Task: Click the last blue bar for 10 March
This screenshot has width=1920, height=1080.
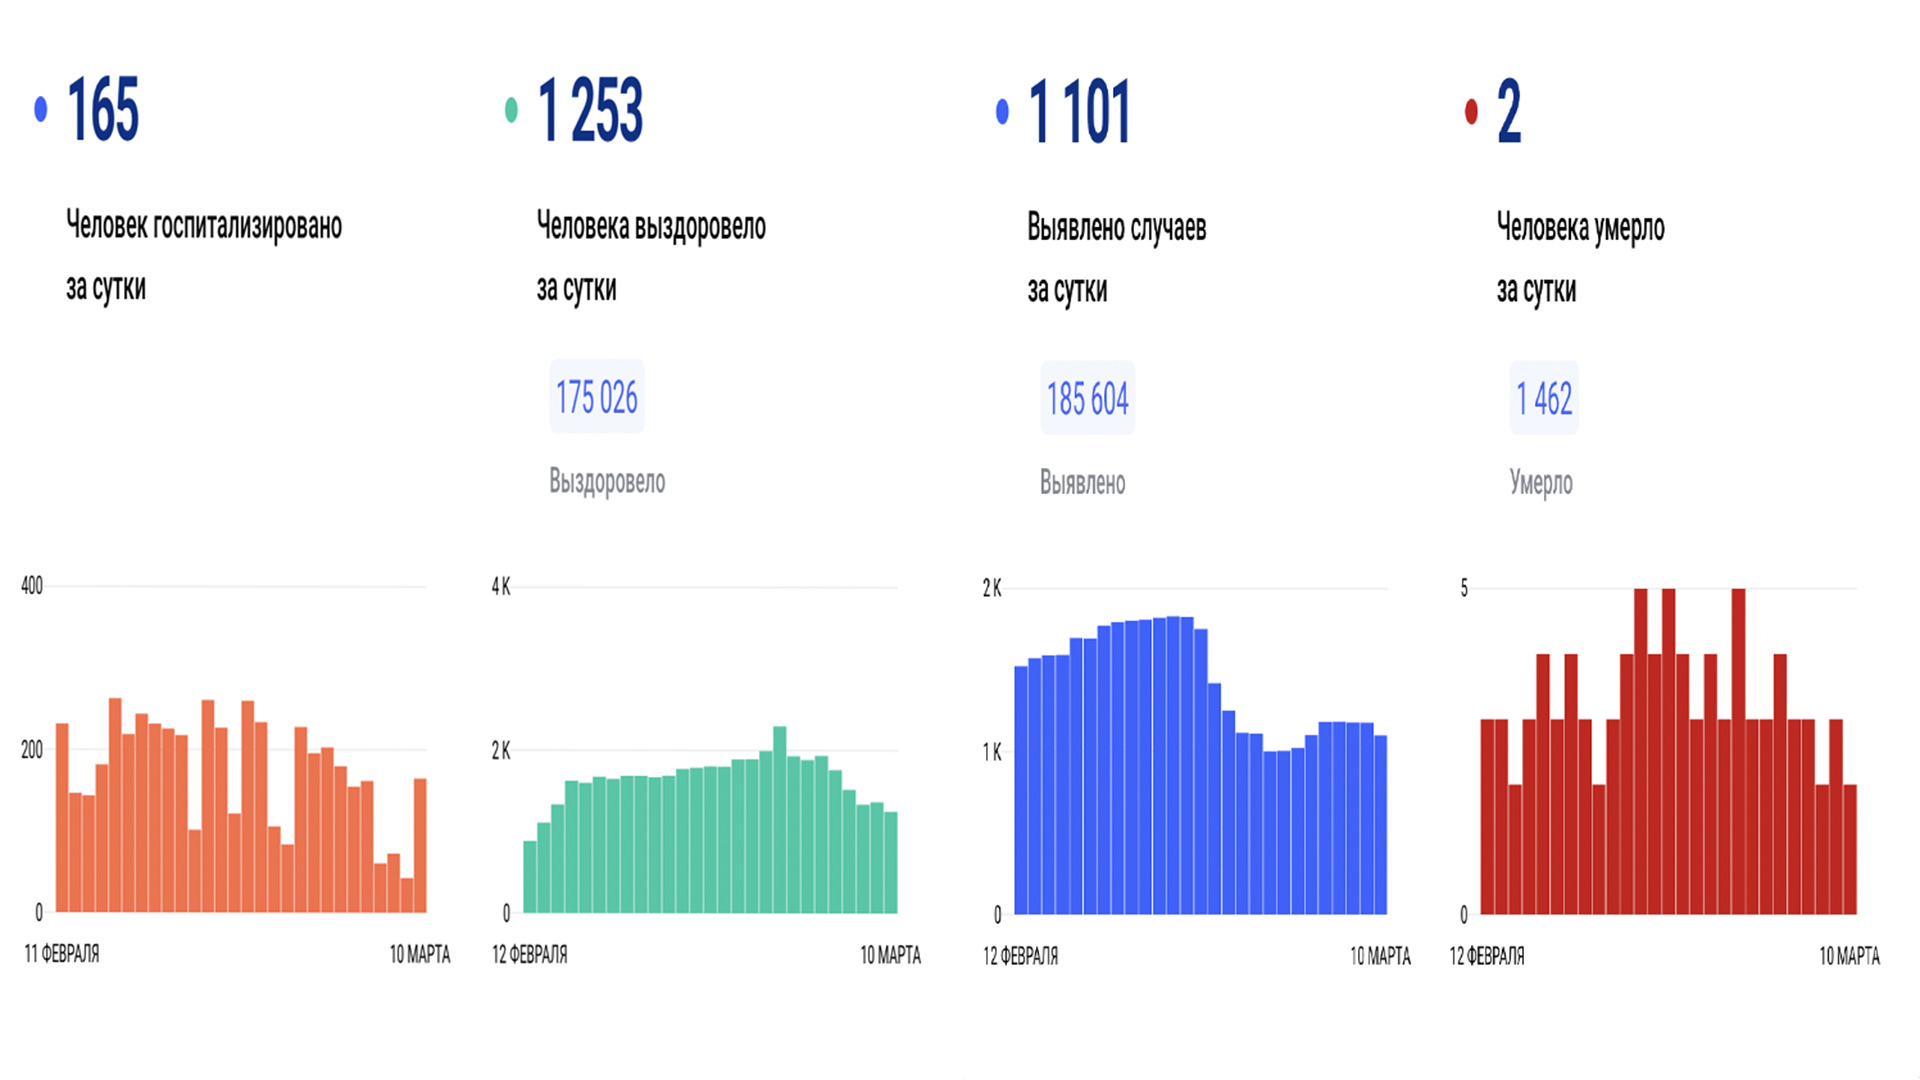Action: (1381, 825)
